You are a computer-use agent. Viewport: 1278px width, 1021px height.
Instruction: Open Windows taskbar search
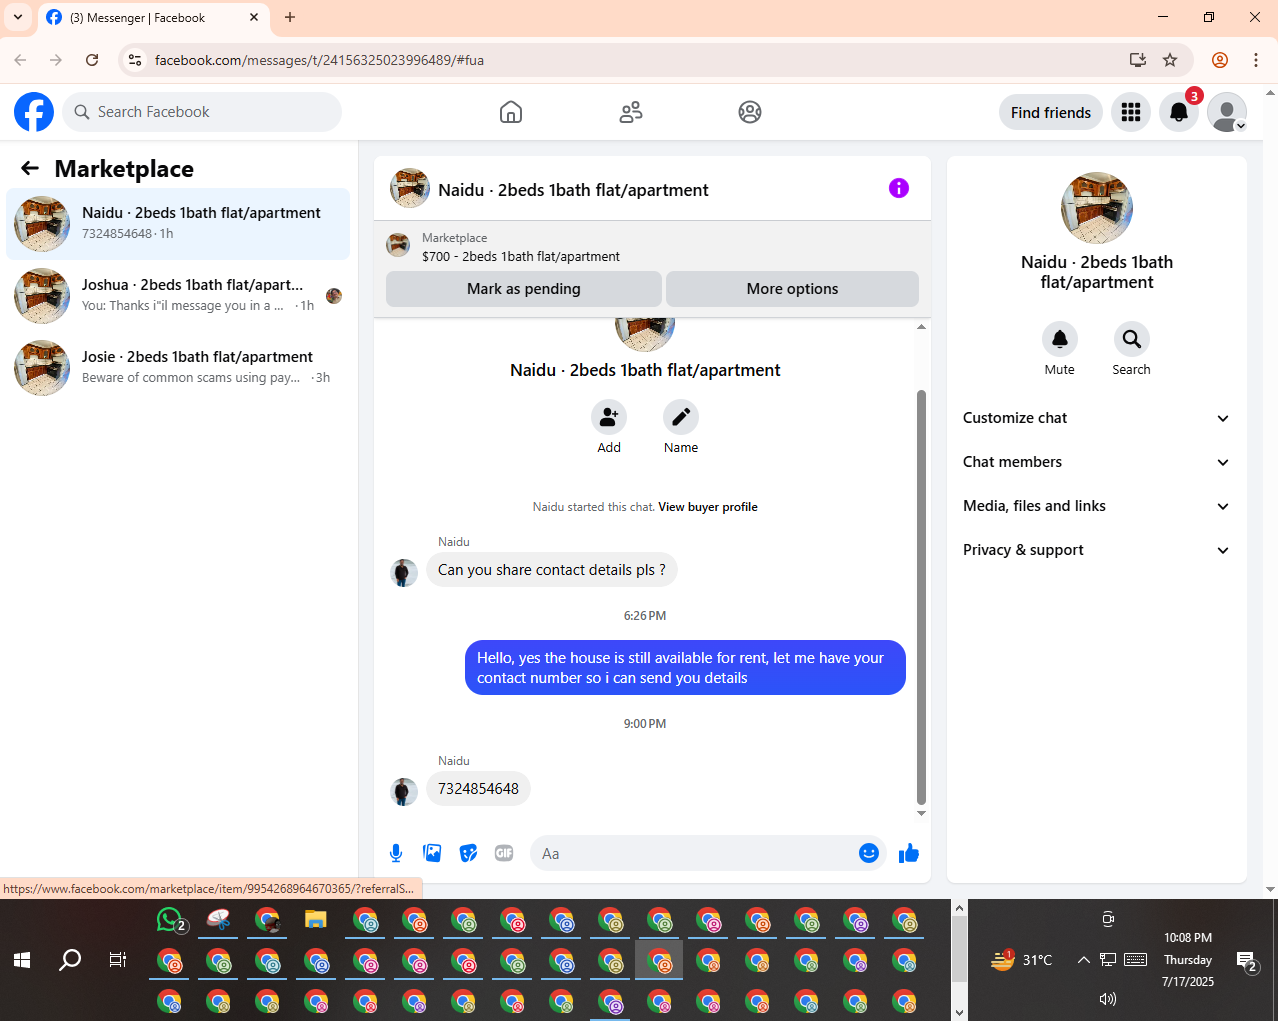(70, 960)
